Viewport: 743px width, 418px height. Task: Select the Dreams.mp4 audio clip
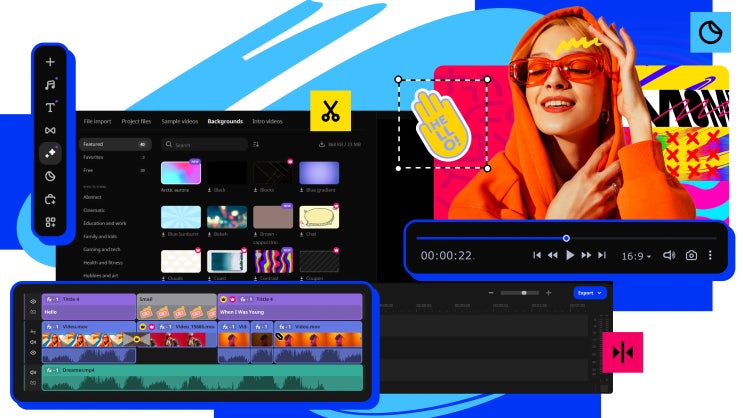point(202,378)
